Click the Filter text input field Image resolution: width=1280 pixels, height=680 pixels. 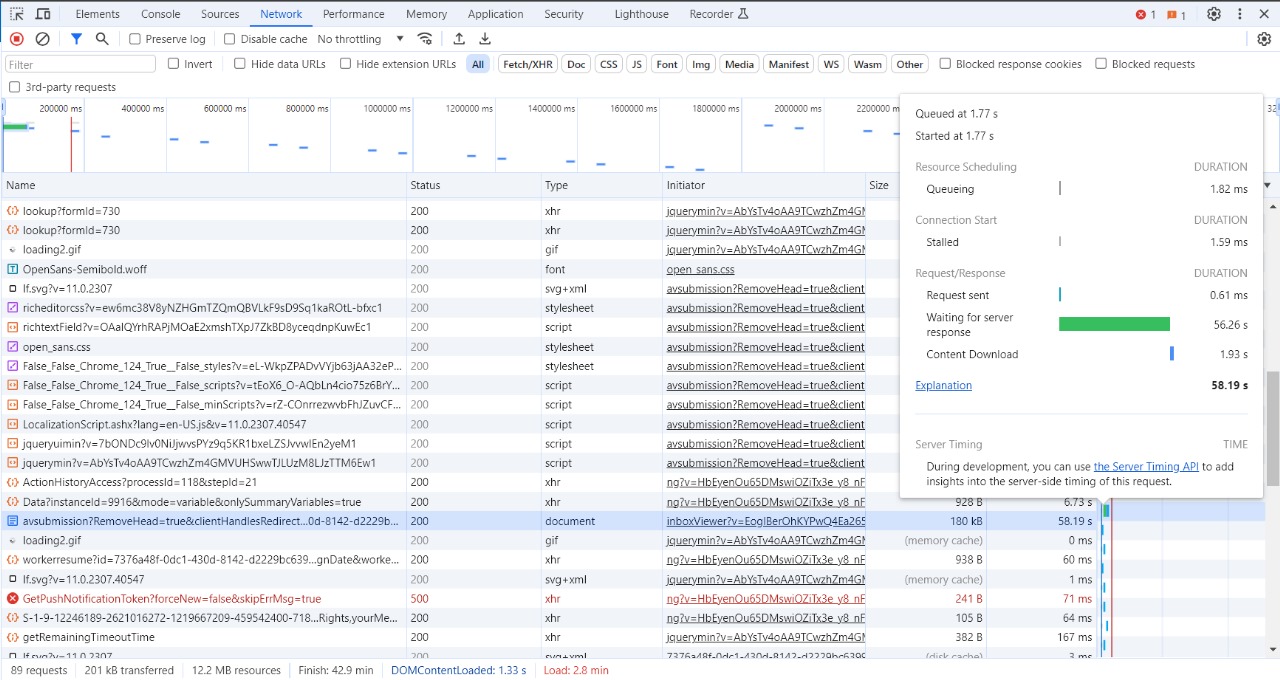click(x=80, y=64)
